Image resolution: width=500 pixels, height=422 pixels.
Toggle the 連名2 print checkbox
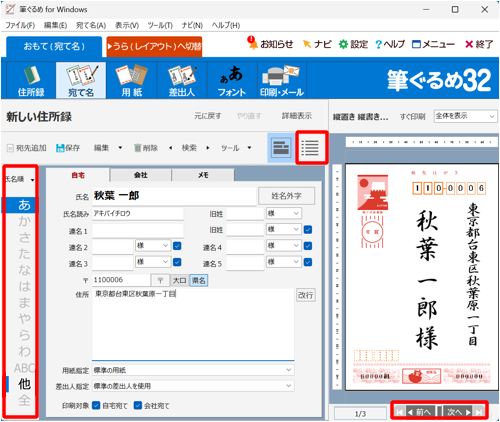(x=177, y=246)
